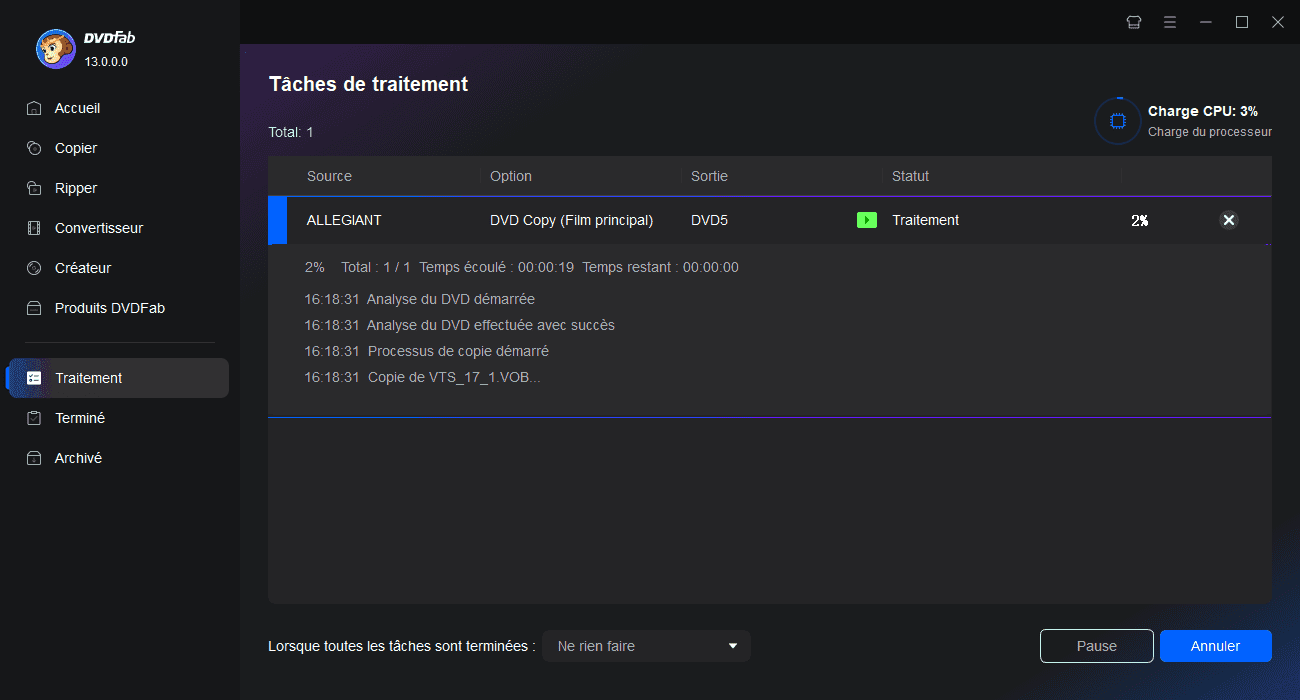Click the Terminé clipboard icon
The width and height of the screenshot is (1300, 700).
[x=34, y=418]
